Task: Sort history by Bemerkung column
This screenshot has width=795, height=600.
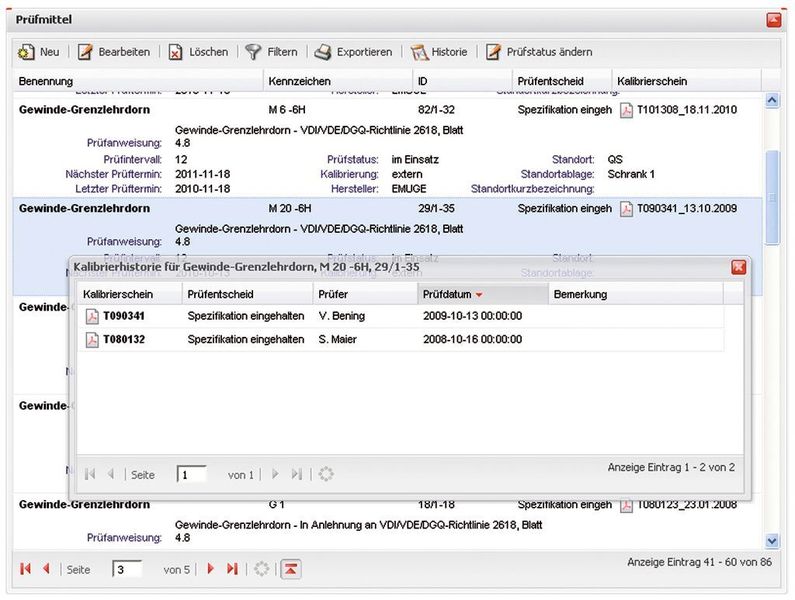Action: point(636,294)
